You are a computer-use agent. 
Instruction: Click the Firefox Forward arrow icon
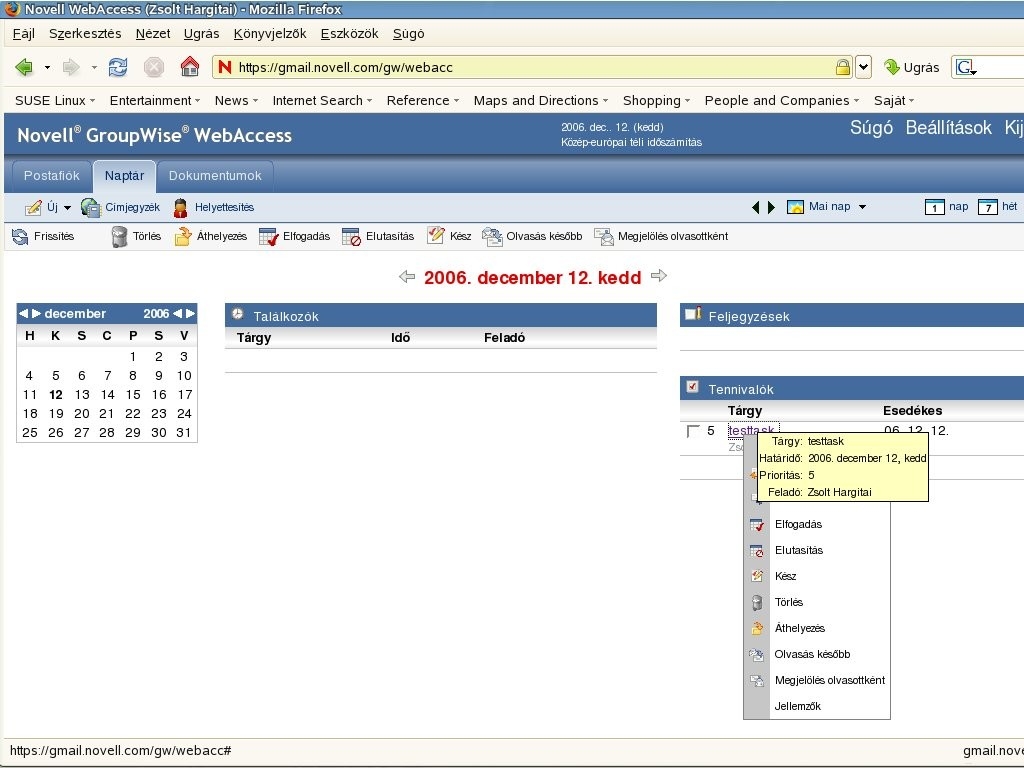click(71, 67)
